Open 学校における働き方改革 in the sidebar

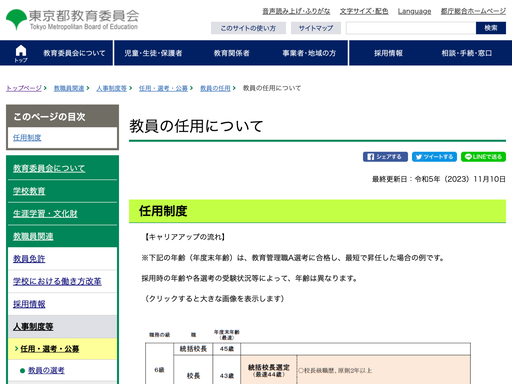[57, 281]
